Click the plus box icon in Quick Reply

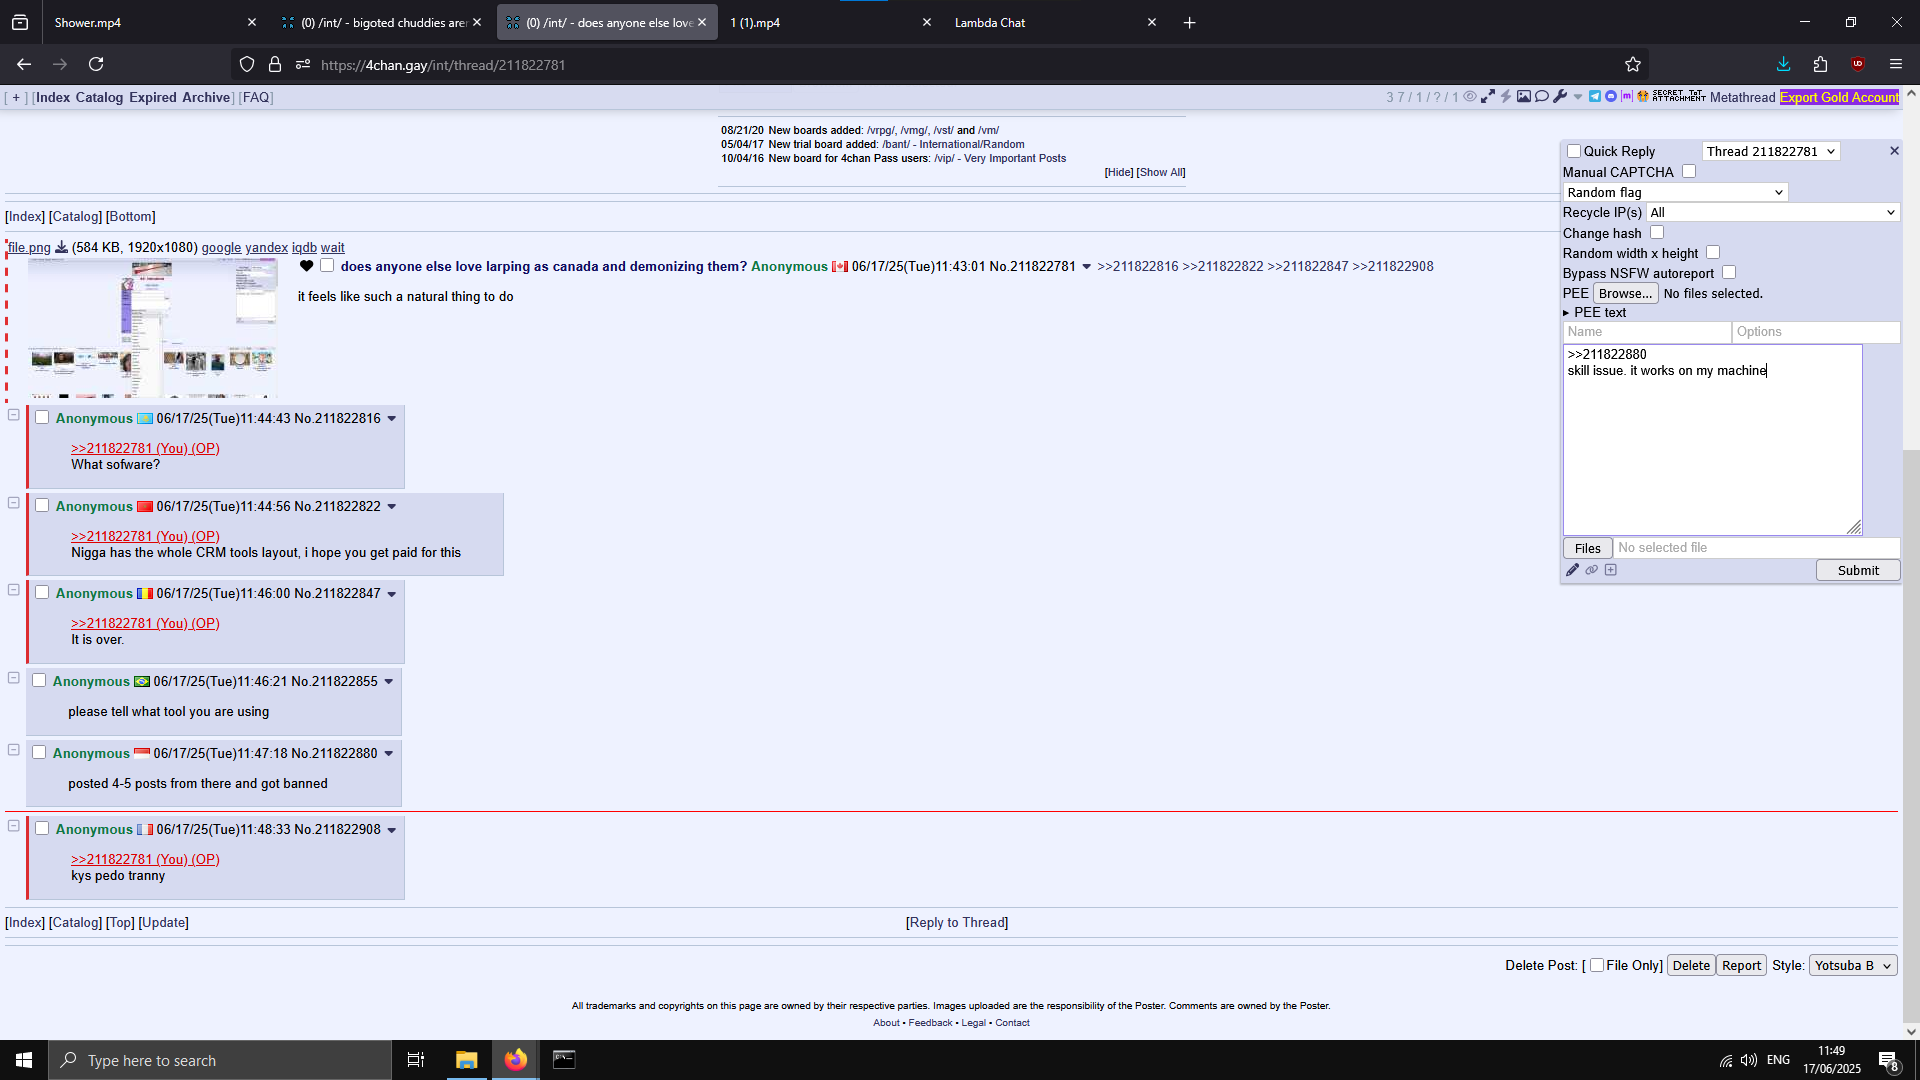coord(1610,570)
